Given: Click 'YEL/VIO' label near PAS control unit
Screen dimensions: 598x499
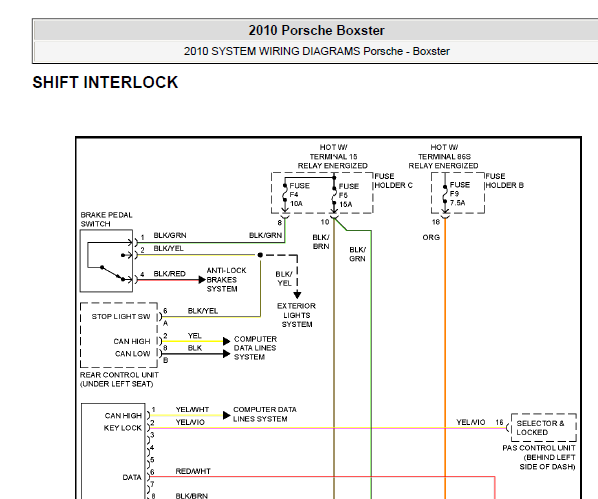Looking at the screenshot, I should pyautogui.click(x=471, y=422).
